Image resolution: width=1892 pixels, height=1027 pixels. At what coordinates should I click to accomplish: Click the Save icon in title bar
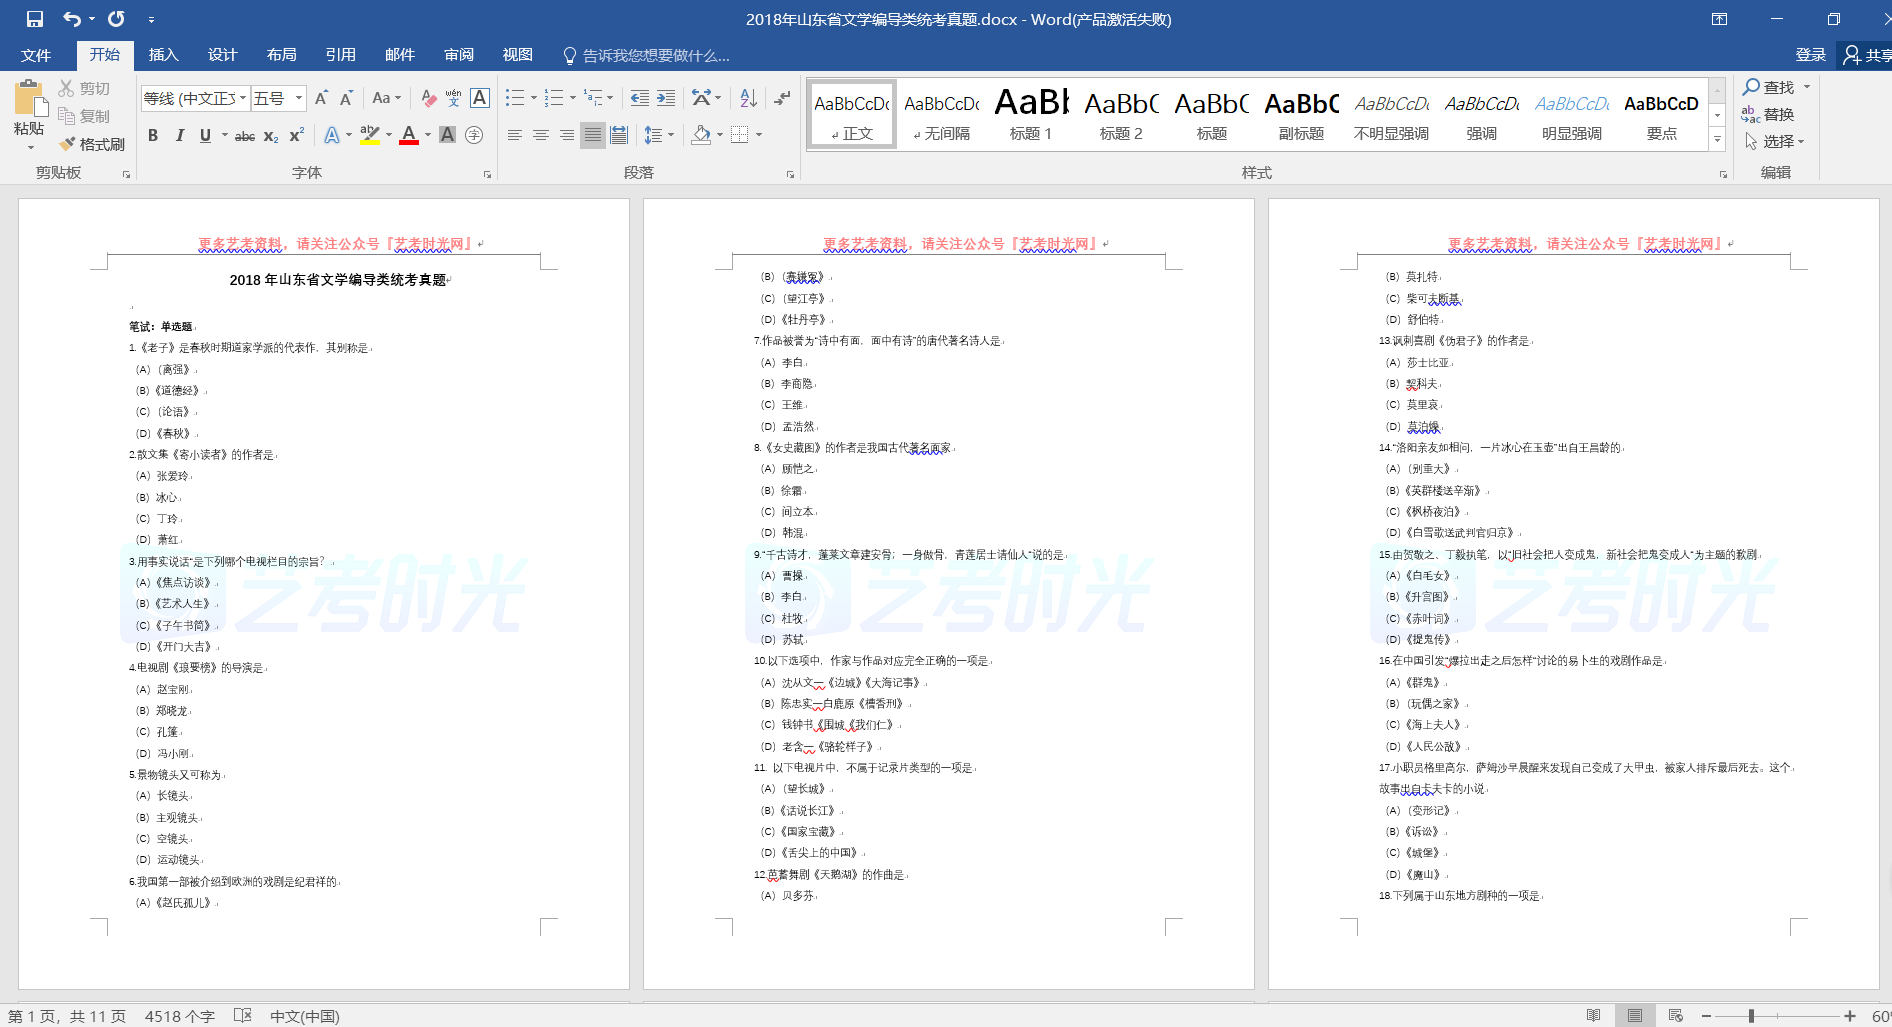coord(35,19)
